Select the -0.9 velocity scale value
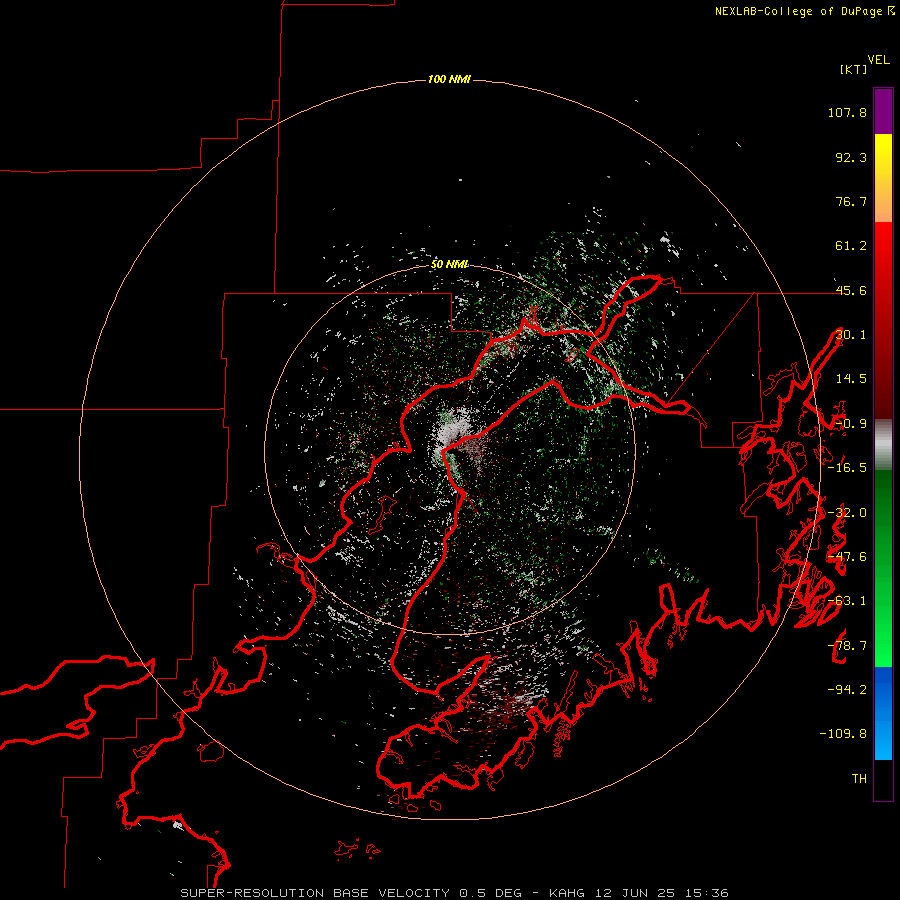Screen dimensions: 900x900 point(851,424)
